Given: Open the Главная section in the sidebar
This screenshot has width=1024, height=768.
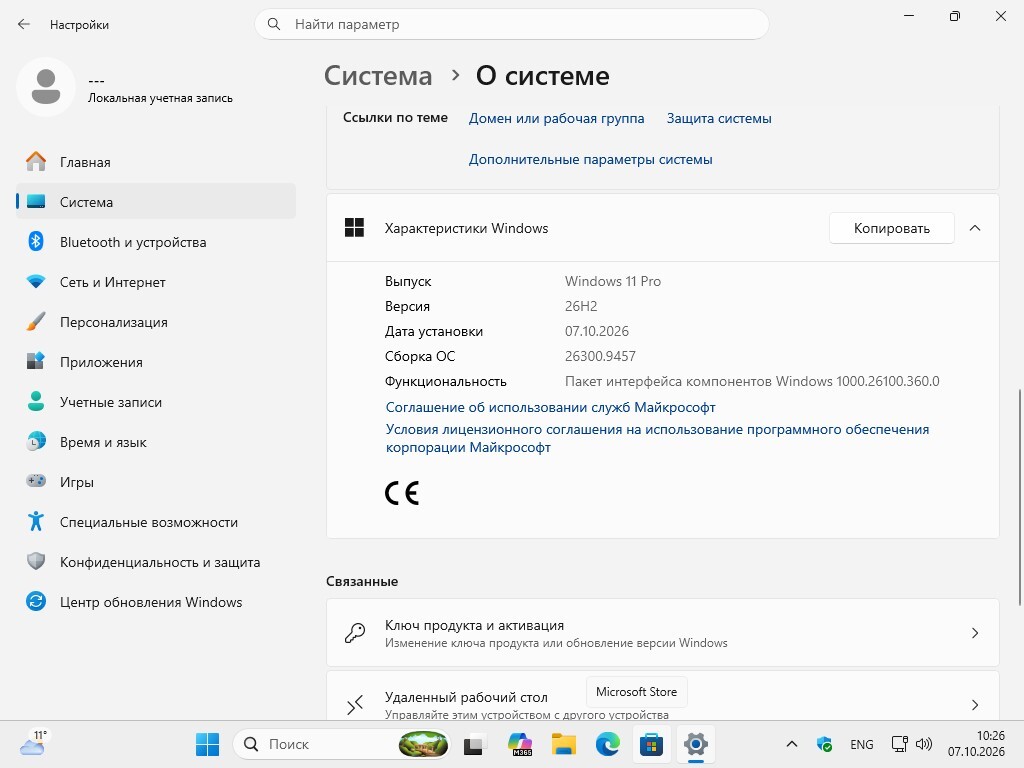Looking at the screenshot, I should click(155, 162).
